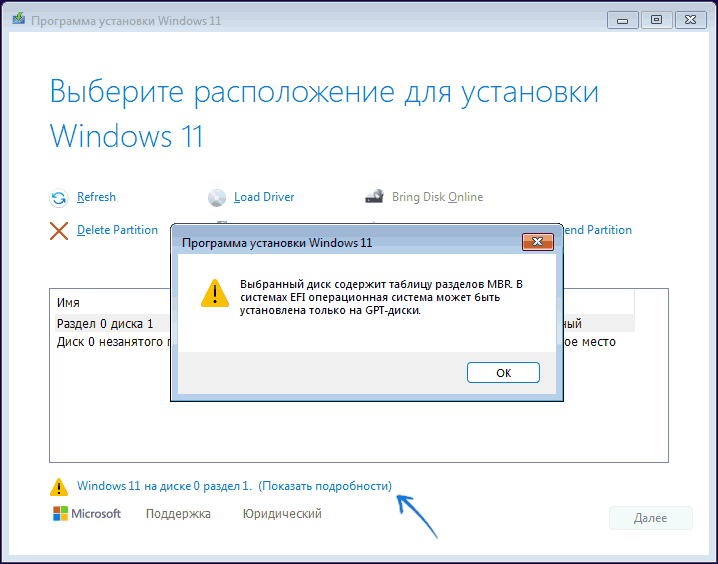Open the Юридический link
The image size is (718, 564).
[x=282, y=514]
